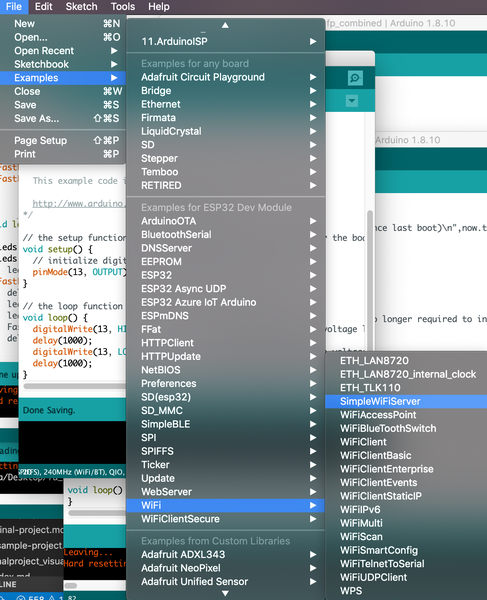Open the WiFiAccessPoint example
The width and height of the screenshot is (487, 600).
pyautogui.click(x=406, y=415)
